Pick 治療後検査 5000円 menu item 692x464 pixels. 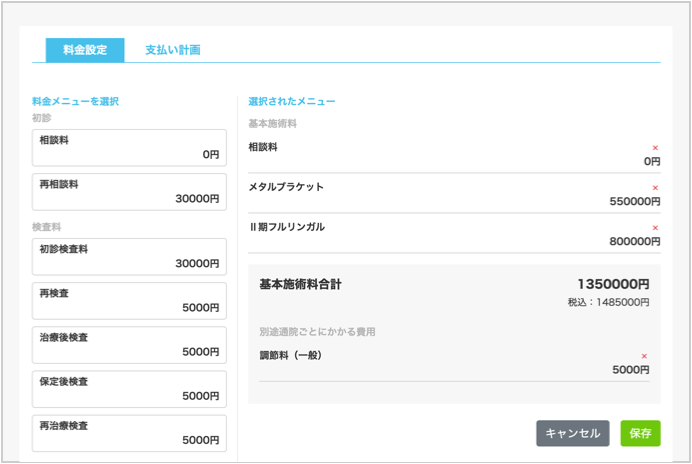click(x=129, y=345)
